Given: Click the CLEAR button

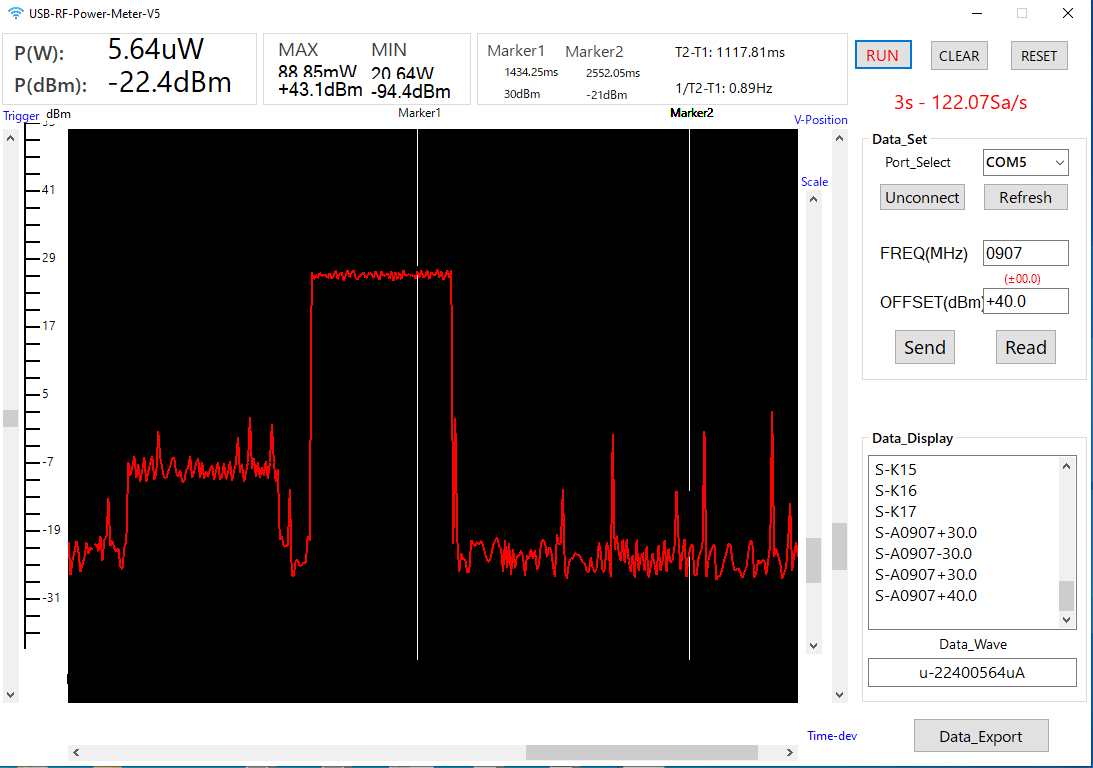Looking at the screenshot, I should coord(958,56).
